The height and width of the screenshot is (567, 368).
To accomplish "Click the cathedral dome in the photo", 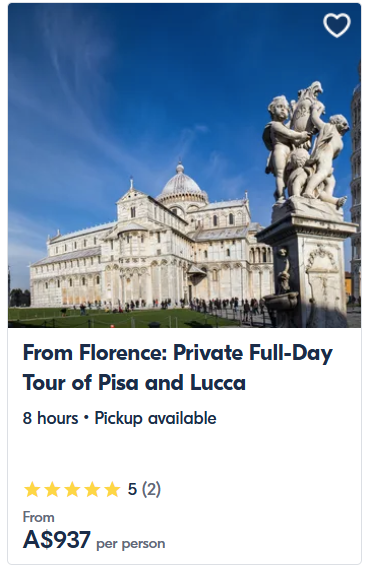I will pos(181,183).
